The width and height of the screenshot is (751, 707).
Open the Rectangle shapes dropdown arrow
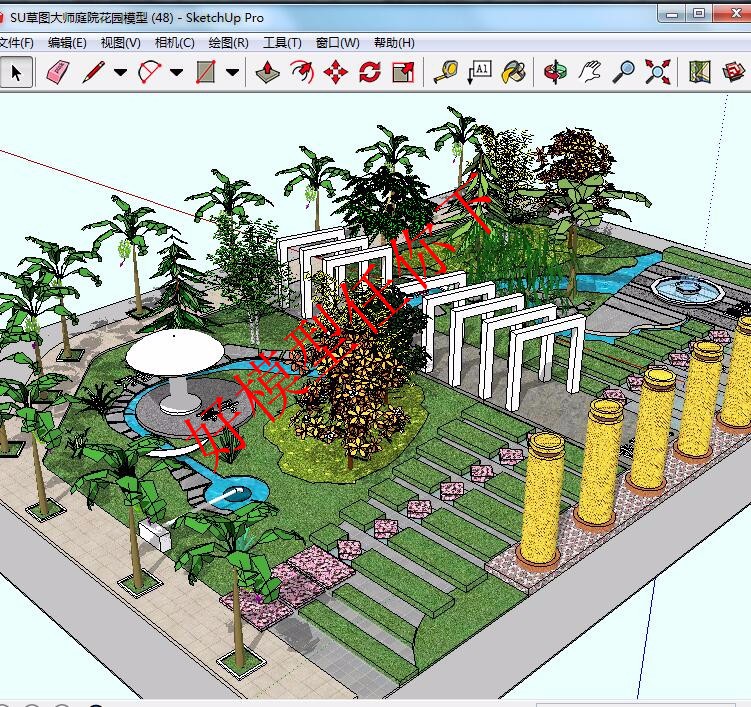click(232, 73)
